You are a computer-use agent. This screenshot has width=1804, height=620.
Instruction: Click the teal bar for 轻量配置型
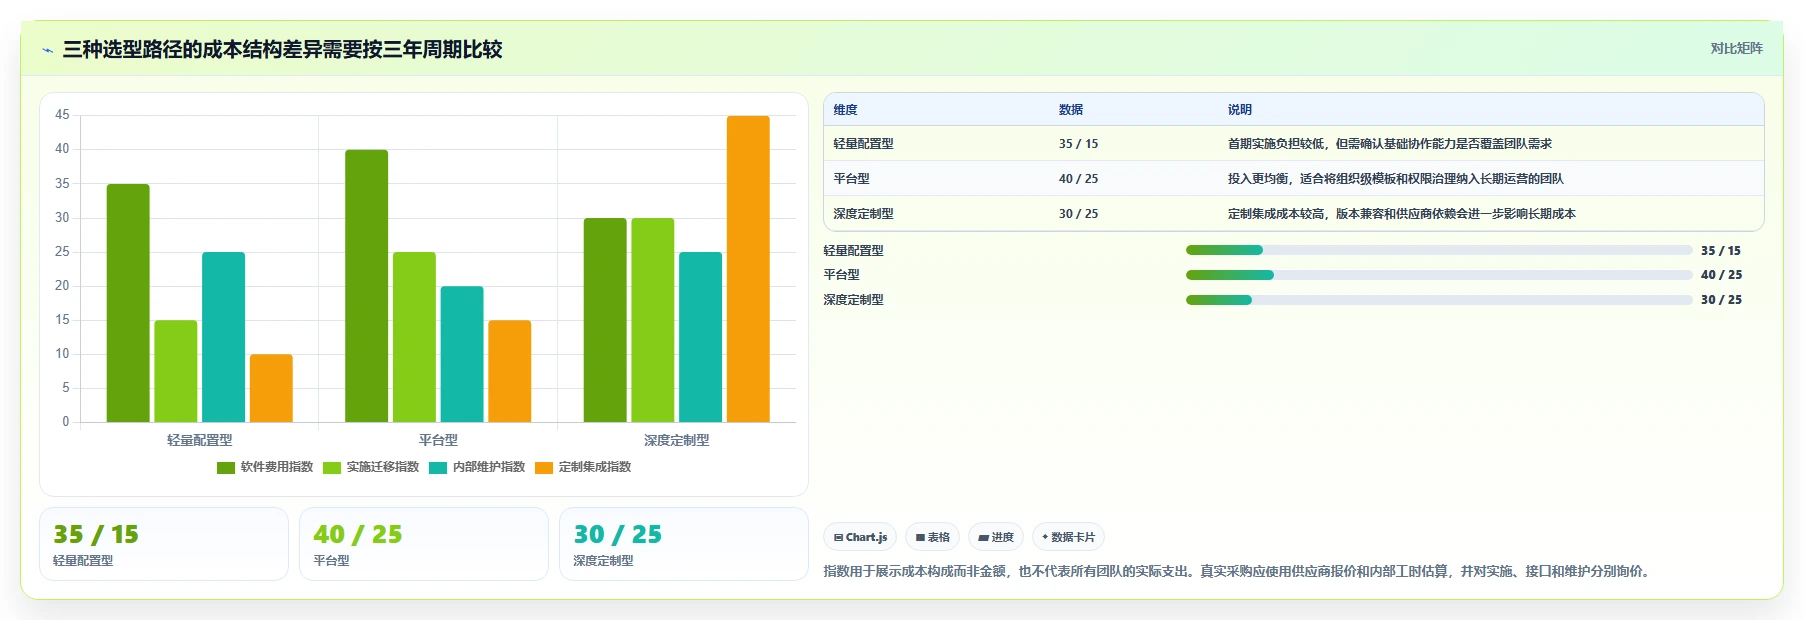pos(223,337)
